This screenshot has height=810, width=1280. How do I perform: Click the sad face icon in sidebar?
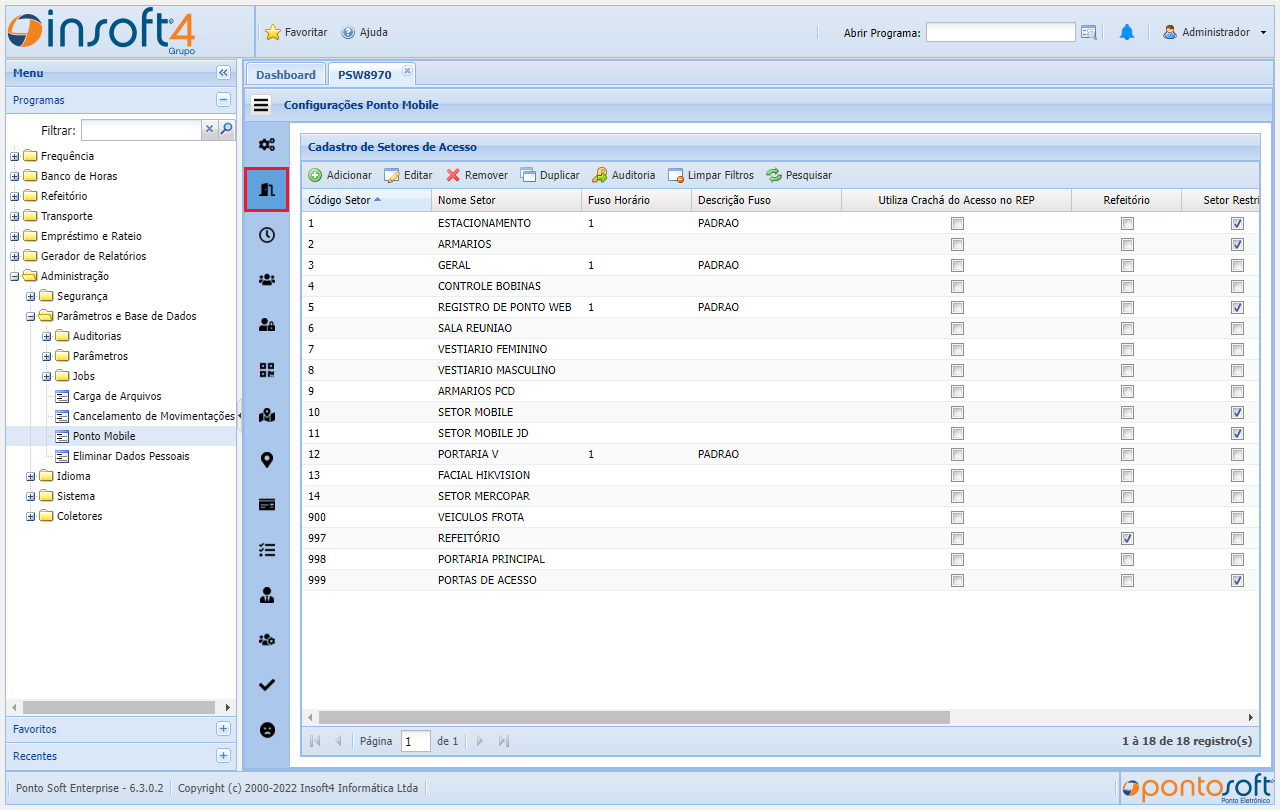coord(267,730)
